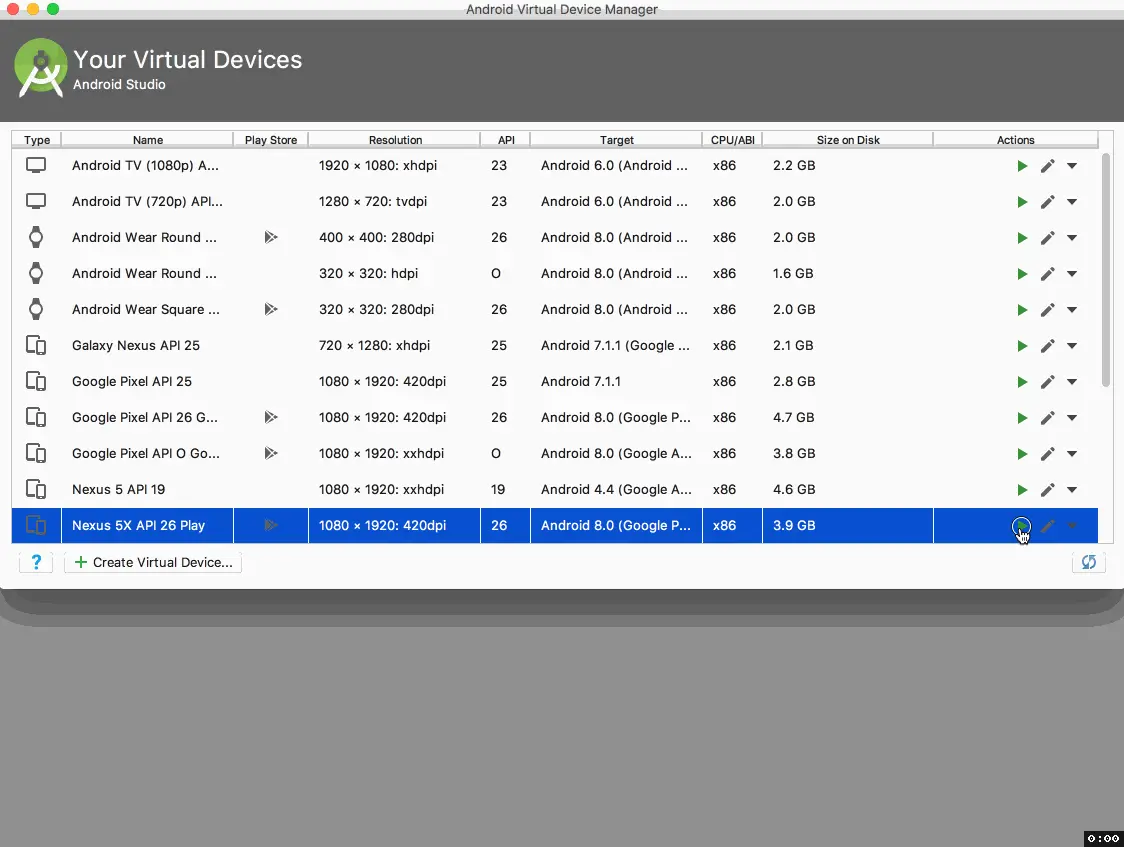
Task: Open more actions for Android TV (1080p)
Action: (1072, 166)
